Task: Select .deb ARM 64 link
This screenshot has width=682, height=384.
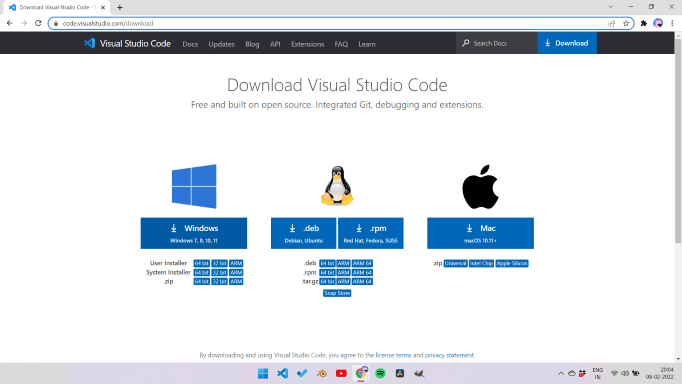Action: click(x=362, y=263)
